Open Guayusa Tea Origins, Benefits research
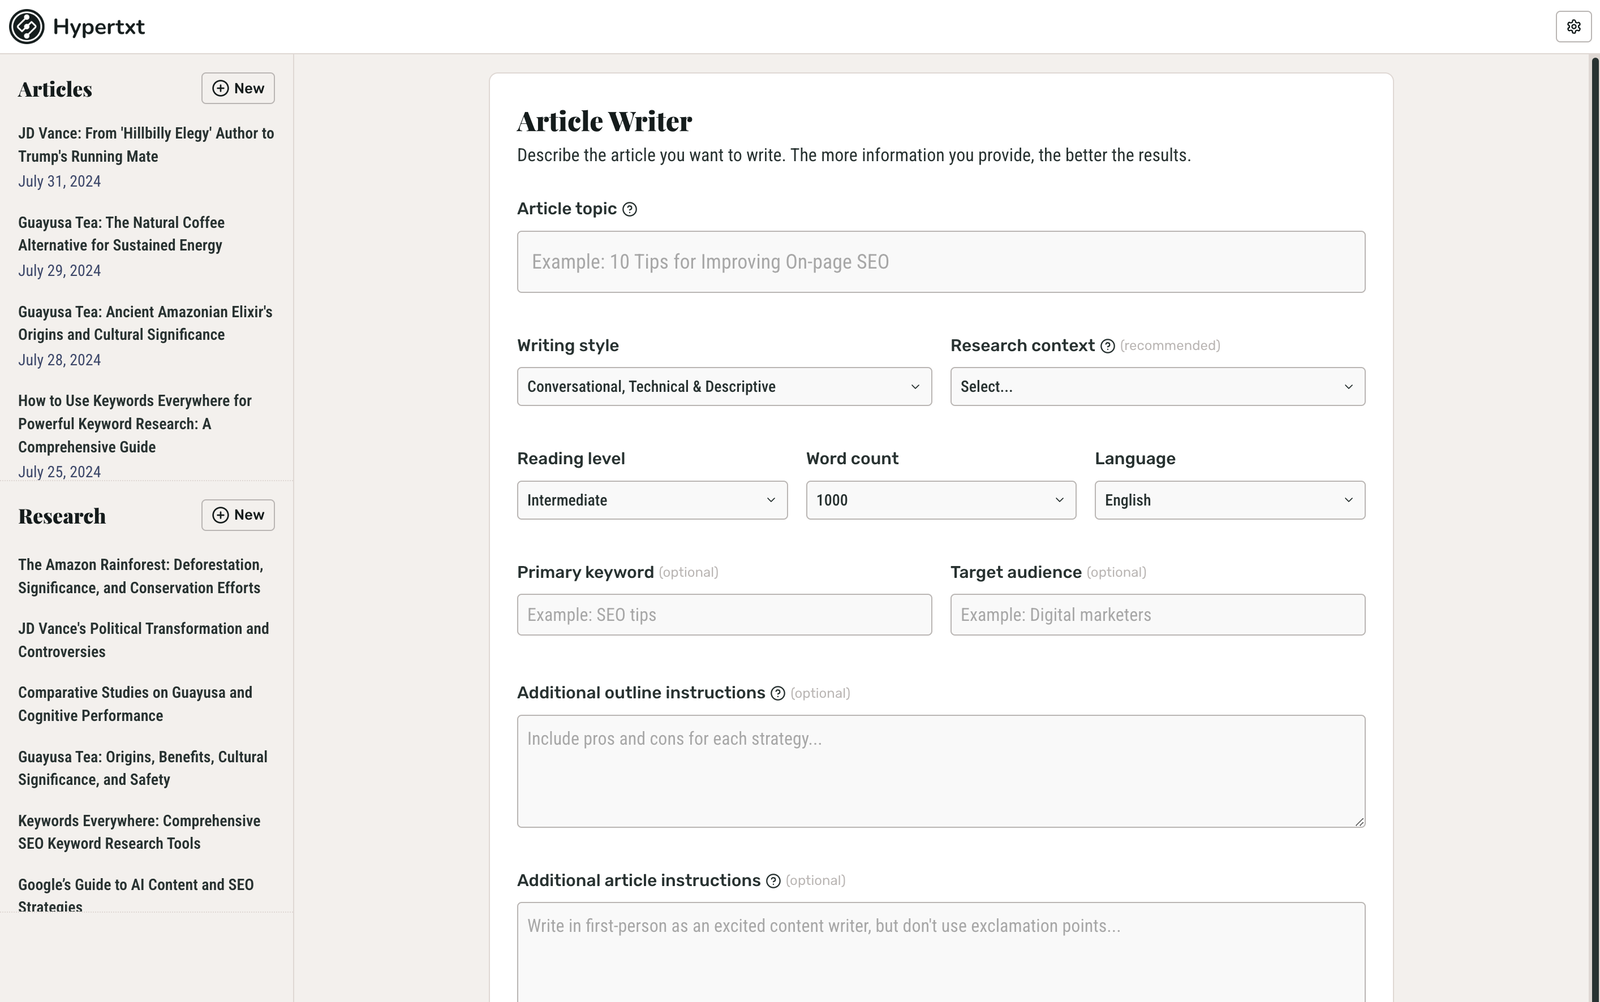Screen dimensions: 1600x1002 pyautogui.click(x=143, y=768)
